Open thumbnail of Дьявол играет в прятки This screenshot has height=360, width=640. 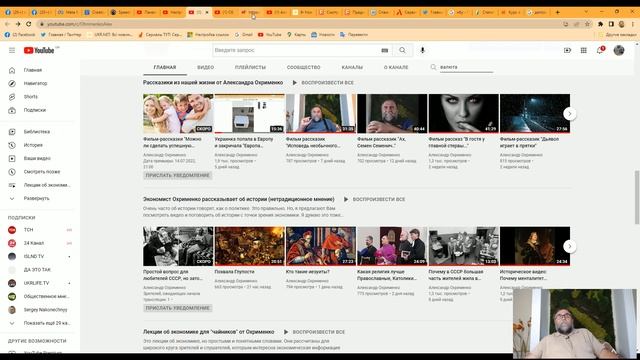click(535, 113)
